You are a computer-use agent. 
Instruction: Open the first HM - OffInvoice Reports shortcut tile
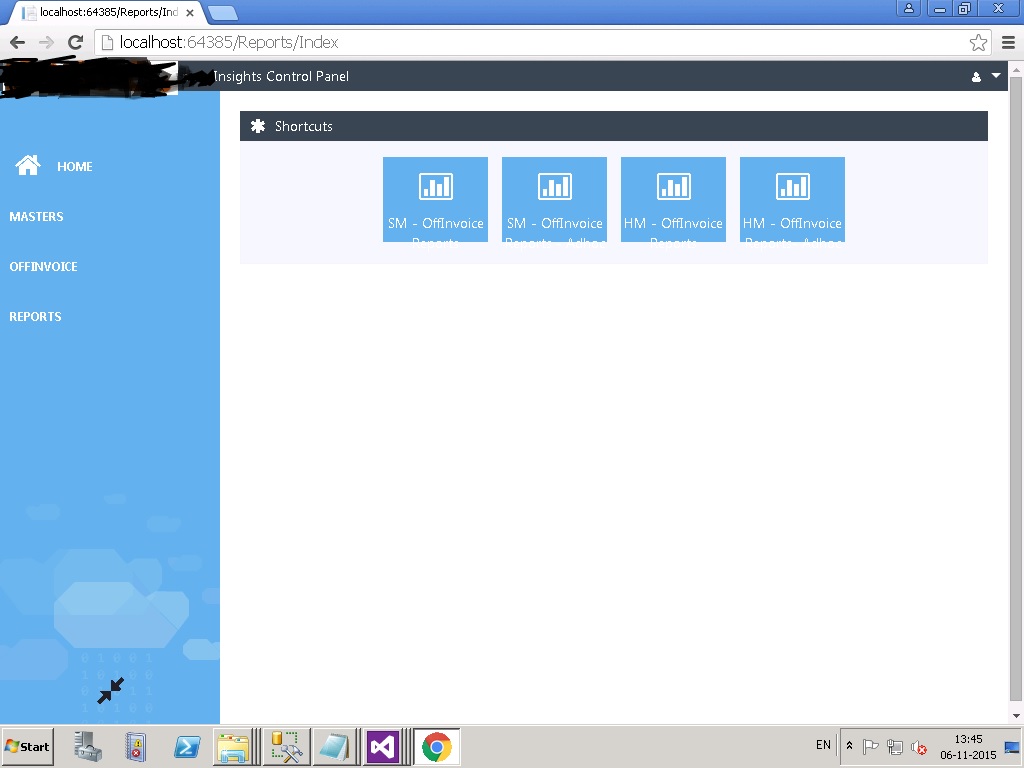673,199
